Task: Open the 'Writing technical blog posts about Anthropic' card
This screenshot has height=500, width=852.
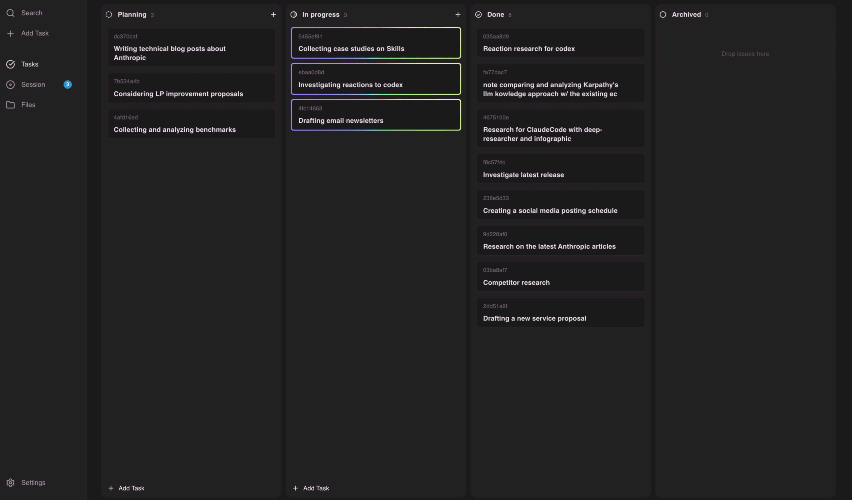Action: 191,47
